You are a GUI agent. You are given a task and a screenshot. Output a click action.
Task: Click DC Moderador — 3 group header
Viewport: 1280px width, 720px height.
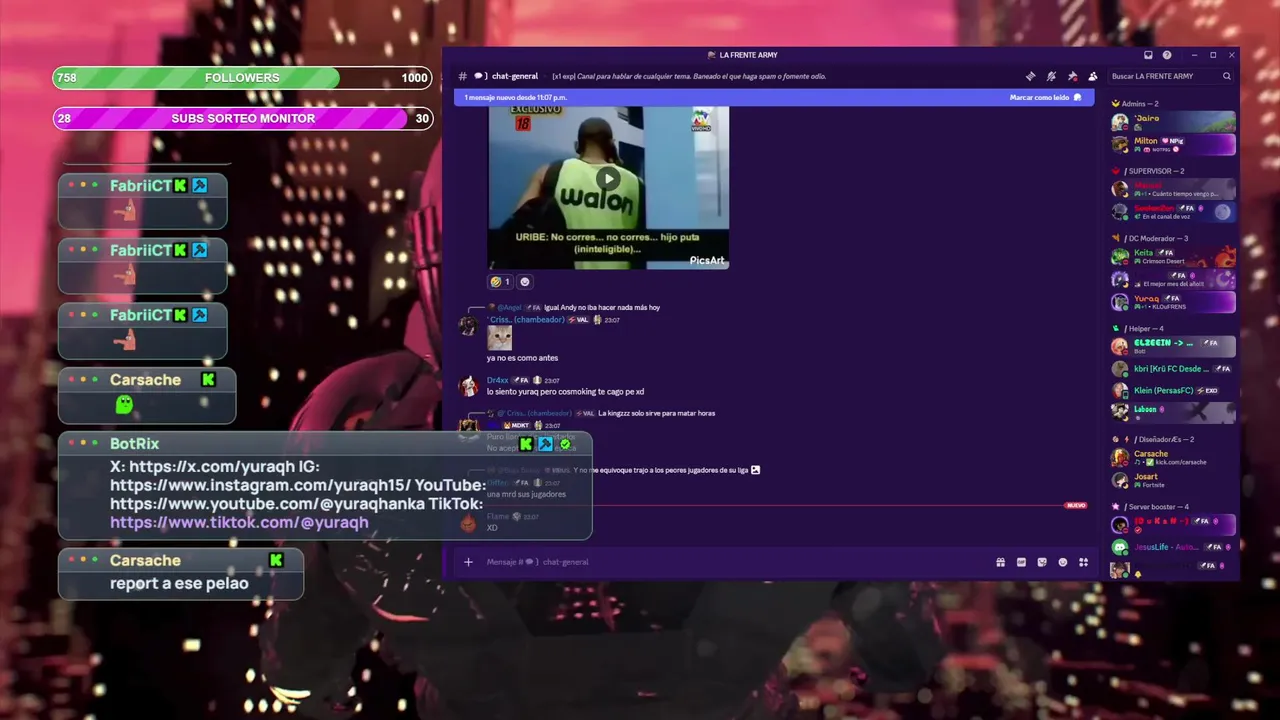pyautogui.click(x=1150, y=239)
